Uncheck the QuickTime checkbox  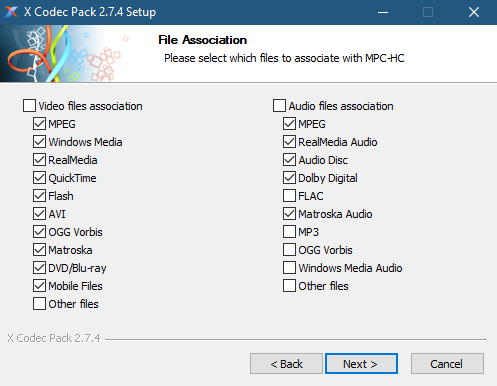(39, 178)
